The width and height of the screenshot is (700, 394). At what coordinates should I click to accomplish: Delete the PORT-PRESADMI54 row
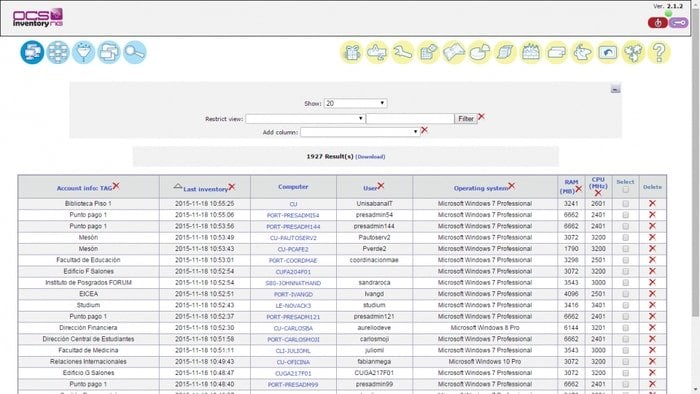click(x=652, y=215)
